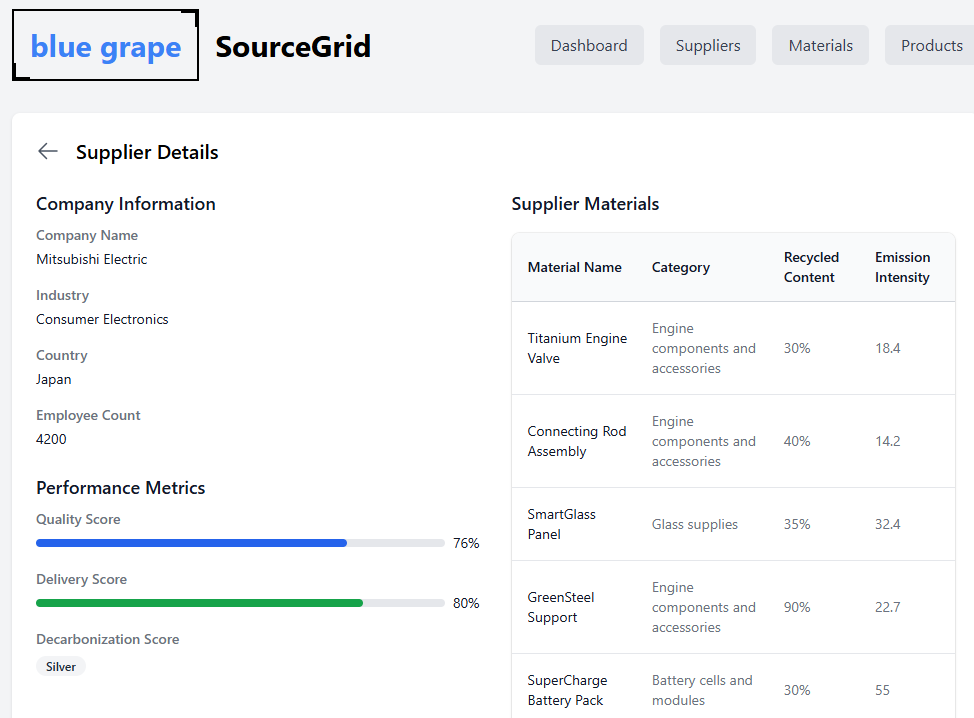The height and width of the screenshot is (718, 974).
Task: Select the Connecting Rod Assembly material
Action: 576,441
